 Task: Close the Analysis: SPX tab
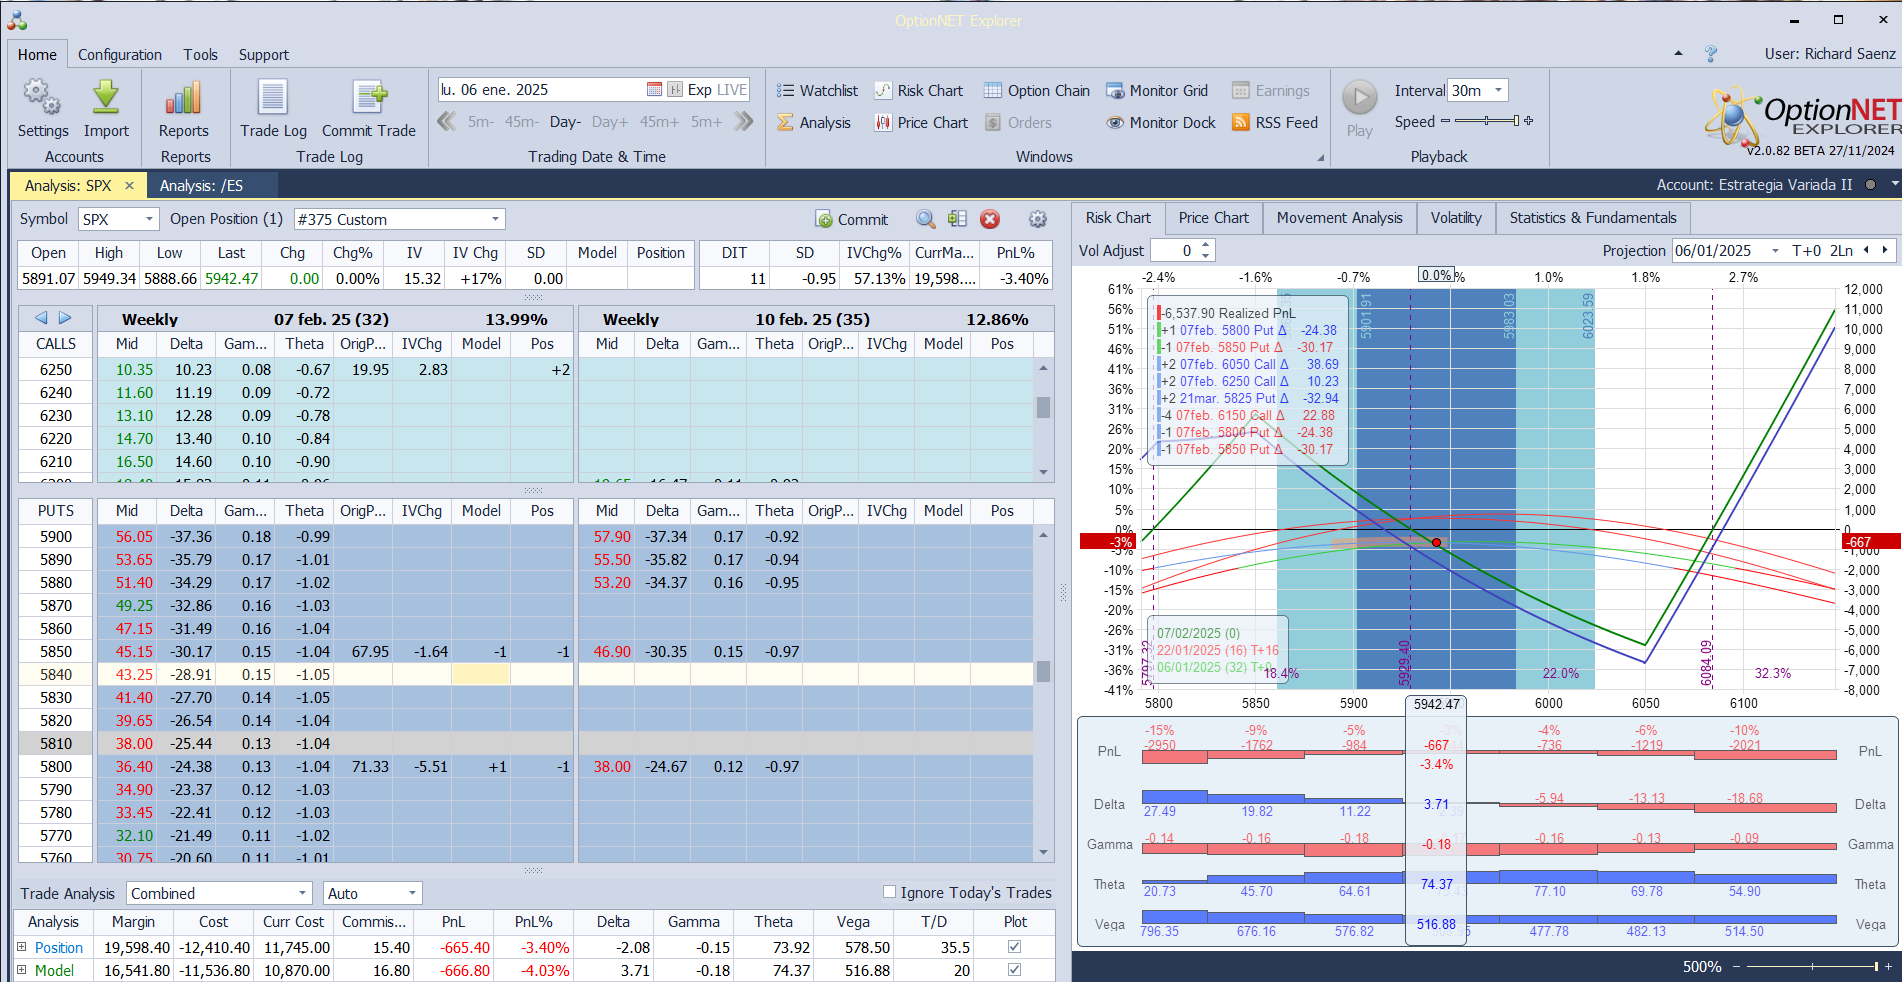tap(129, 185)
